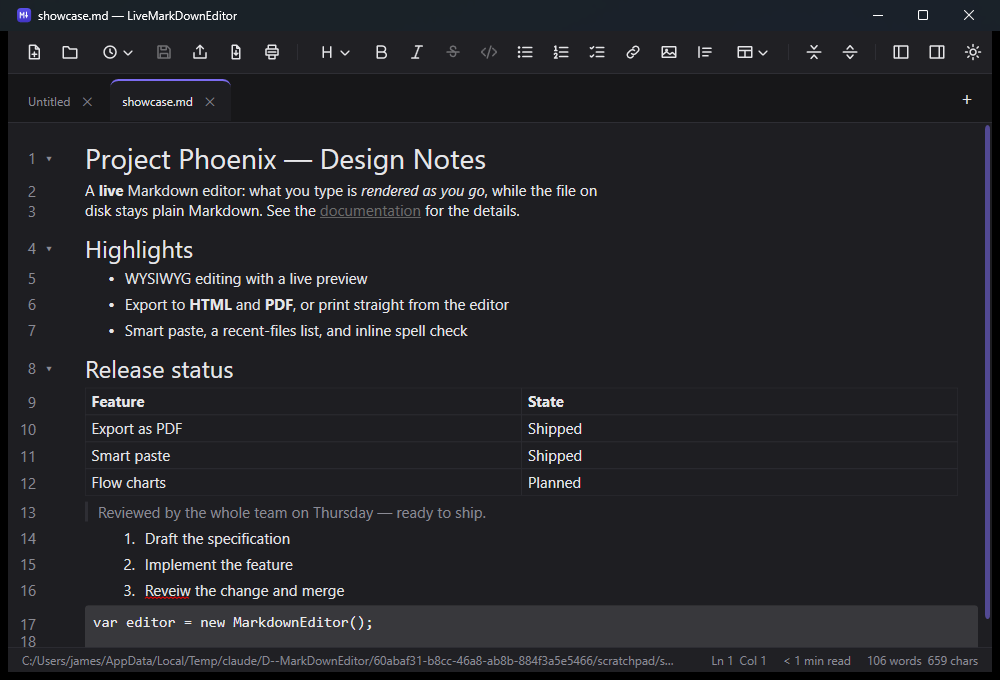This screenshot has height=680, width=1000.
Task: Apply italic formatting
Action: coord(417,52)
